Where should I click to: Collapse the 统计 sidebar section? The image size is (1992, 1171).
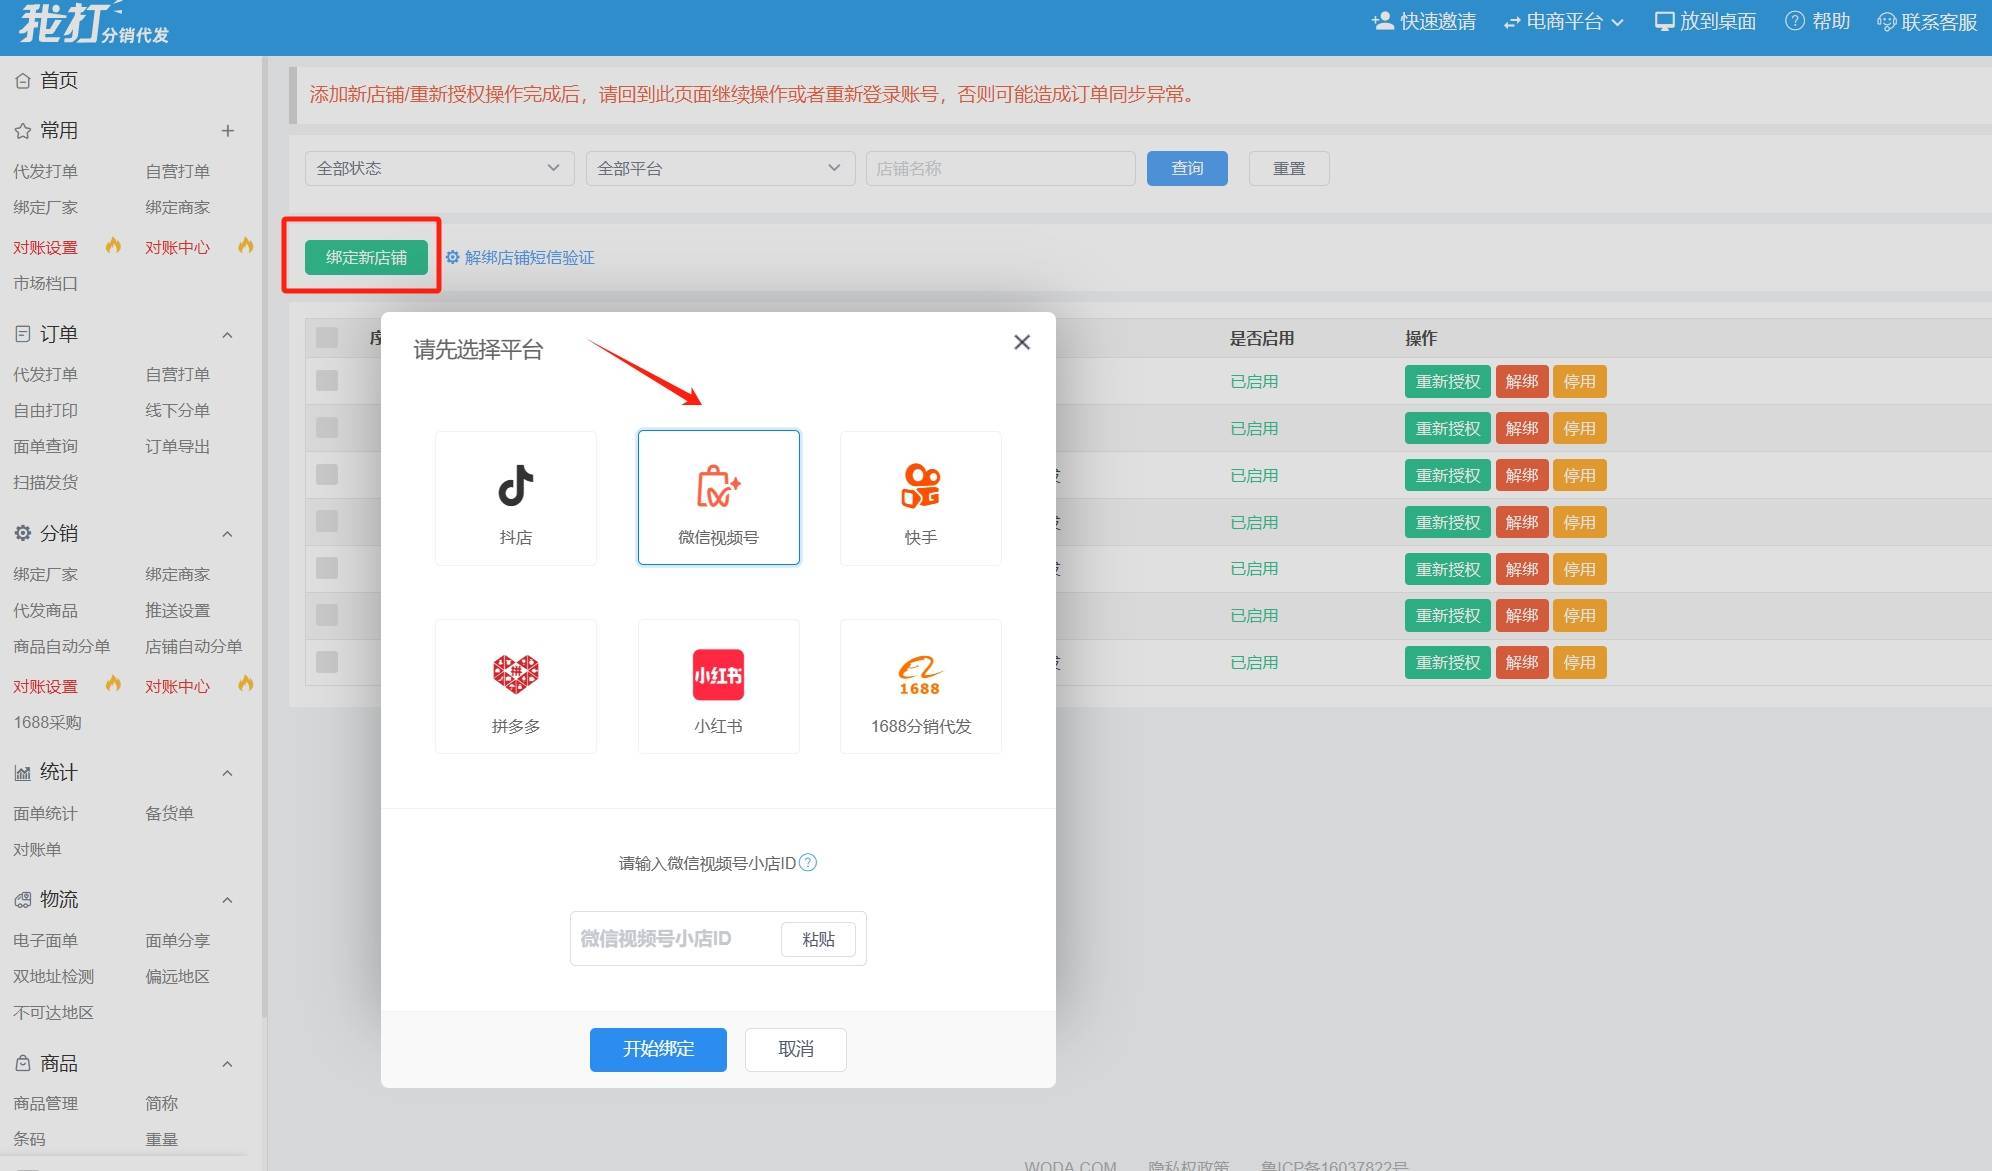click(x=227, y=773)
